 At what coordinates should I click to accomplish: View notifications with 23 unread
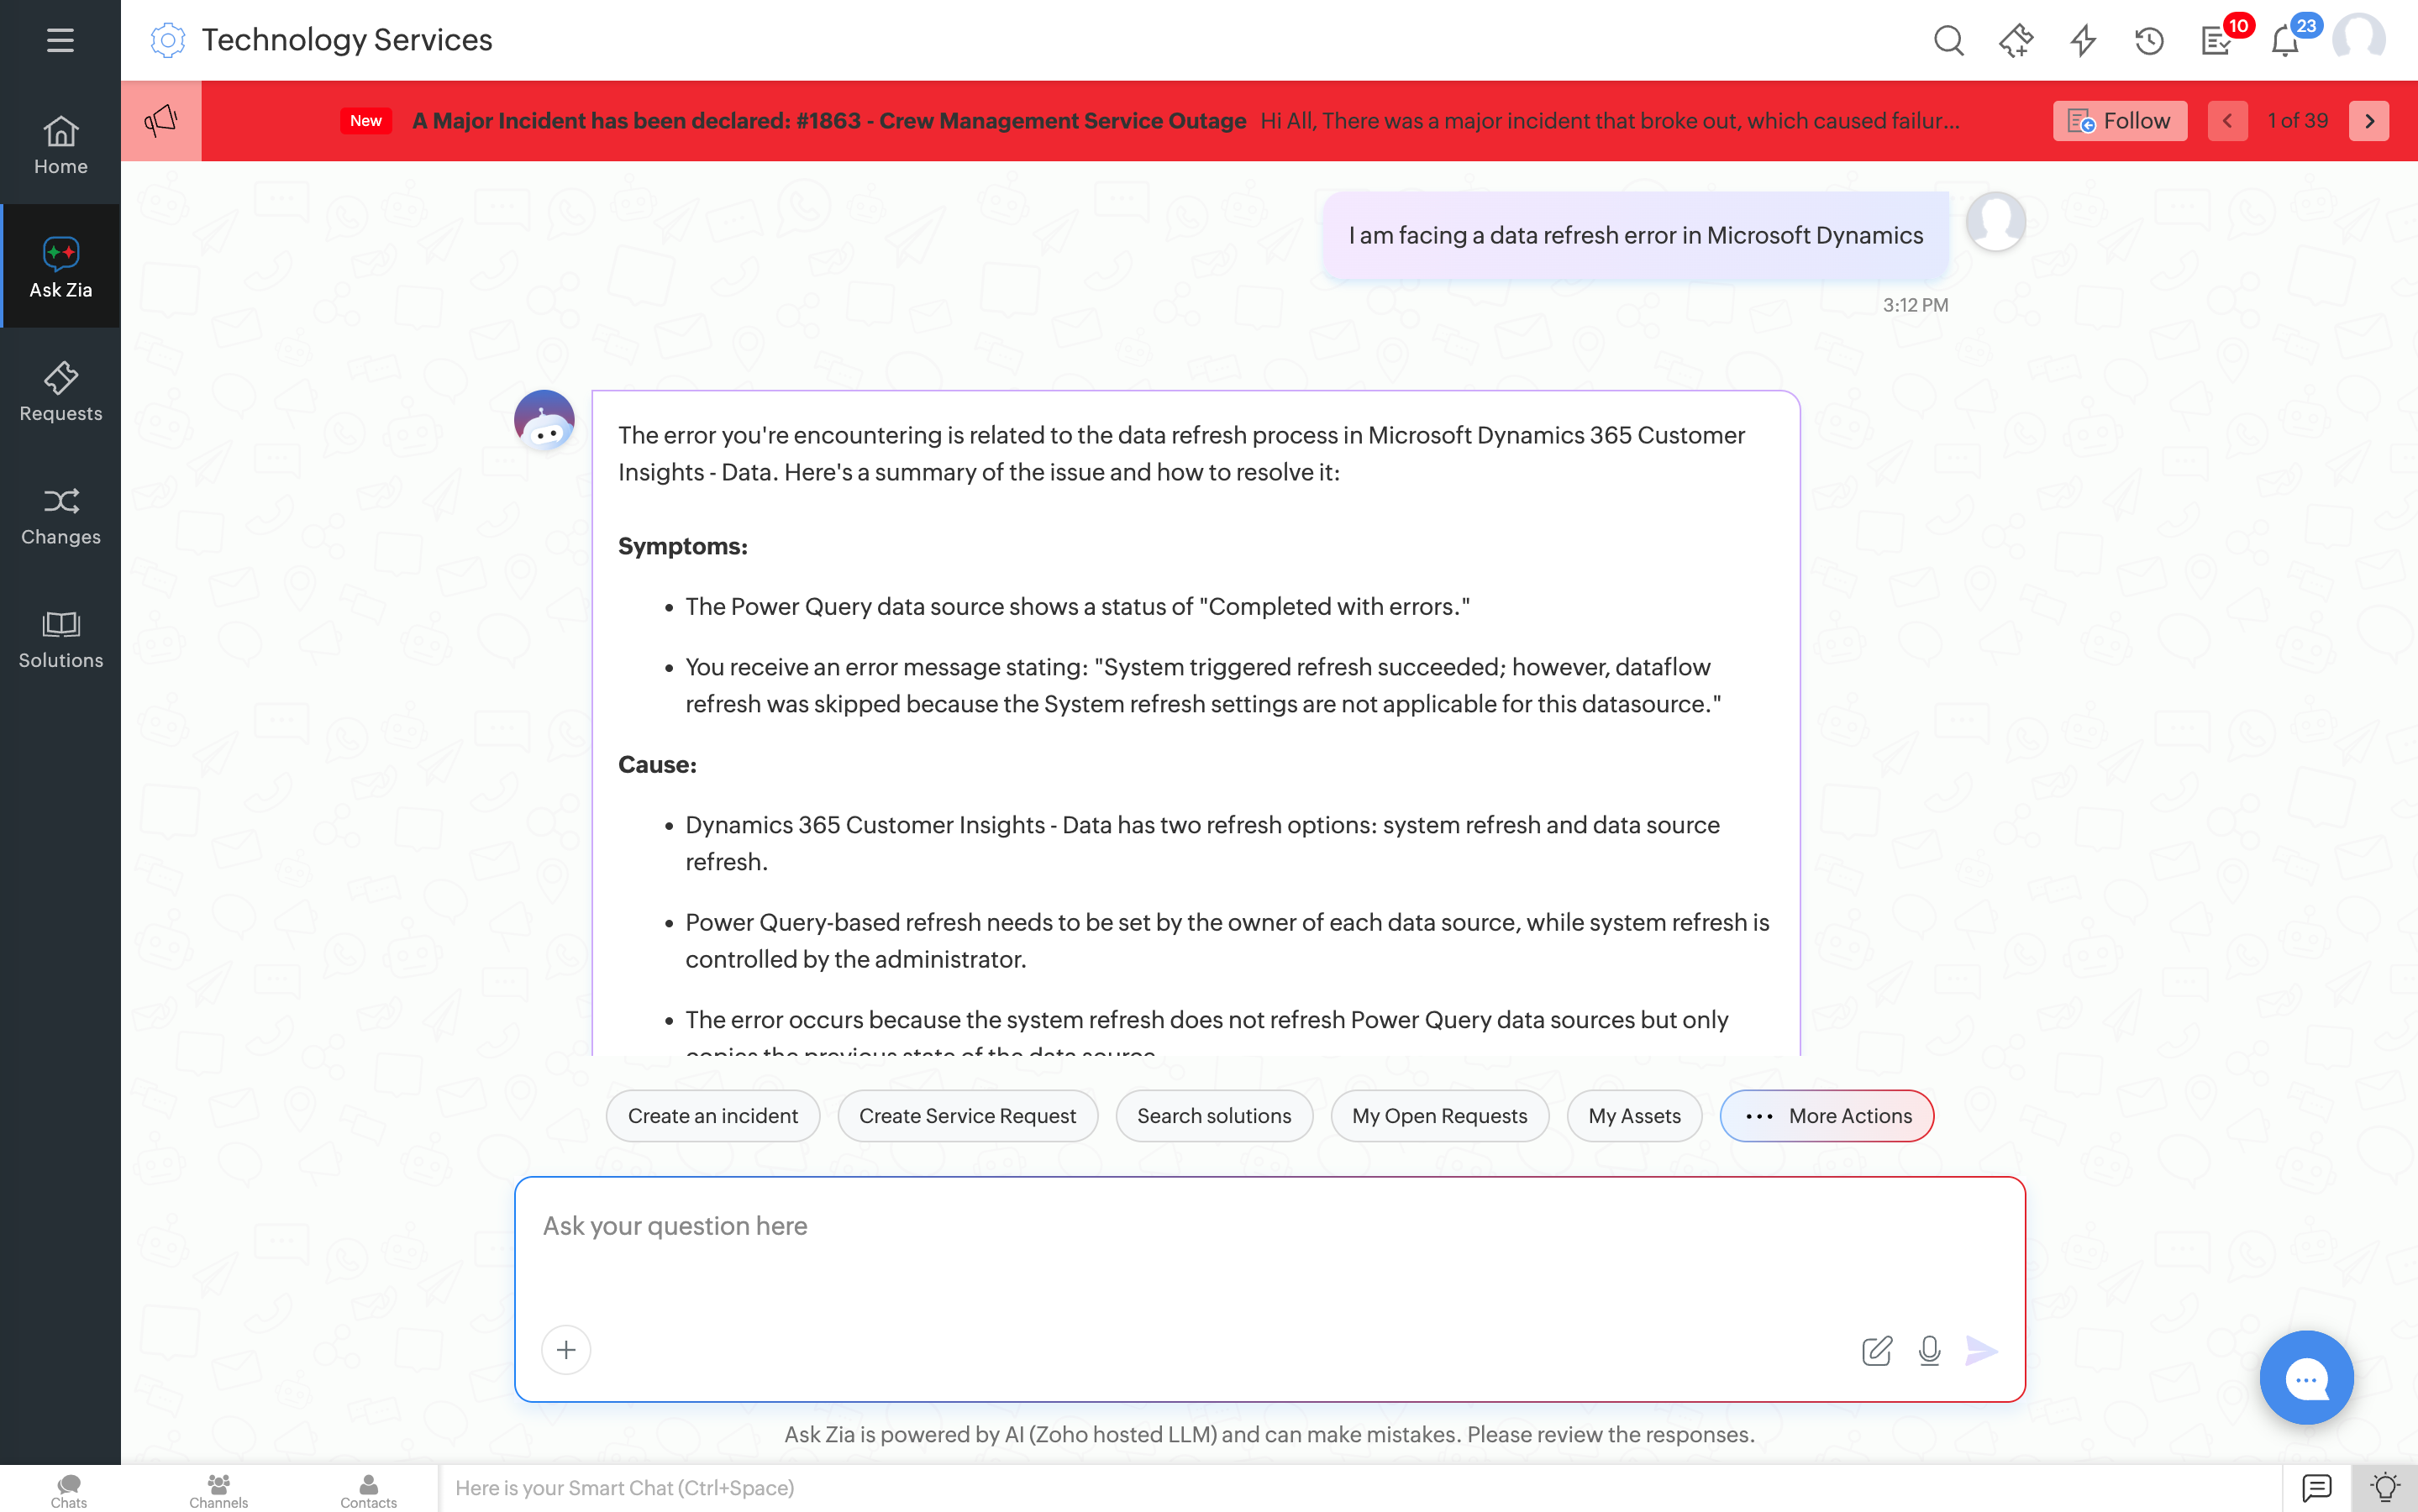tap(2284, 40)
